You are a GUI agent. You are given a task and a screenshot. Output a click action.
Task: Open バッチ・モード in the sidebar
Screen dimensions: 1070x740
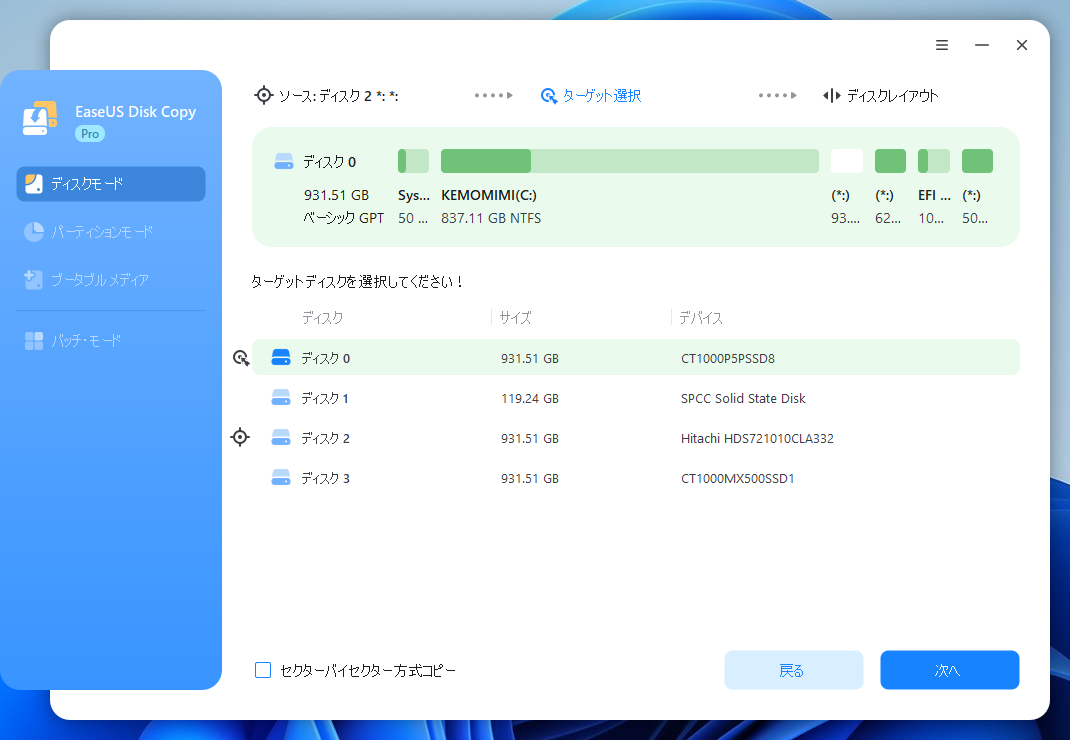(x=111, y=341)
